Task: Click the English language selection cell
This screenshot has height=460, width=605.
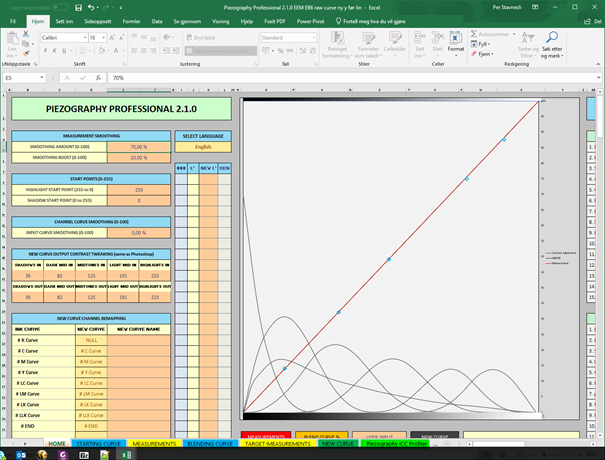Action: tap(203, 146)
